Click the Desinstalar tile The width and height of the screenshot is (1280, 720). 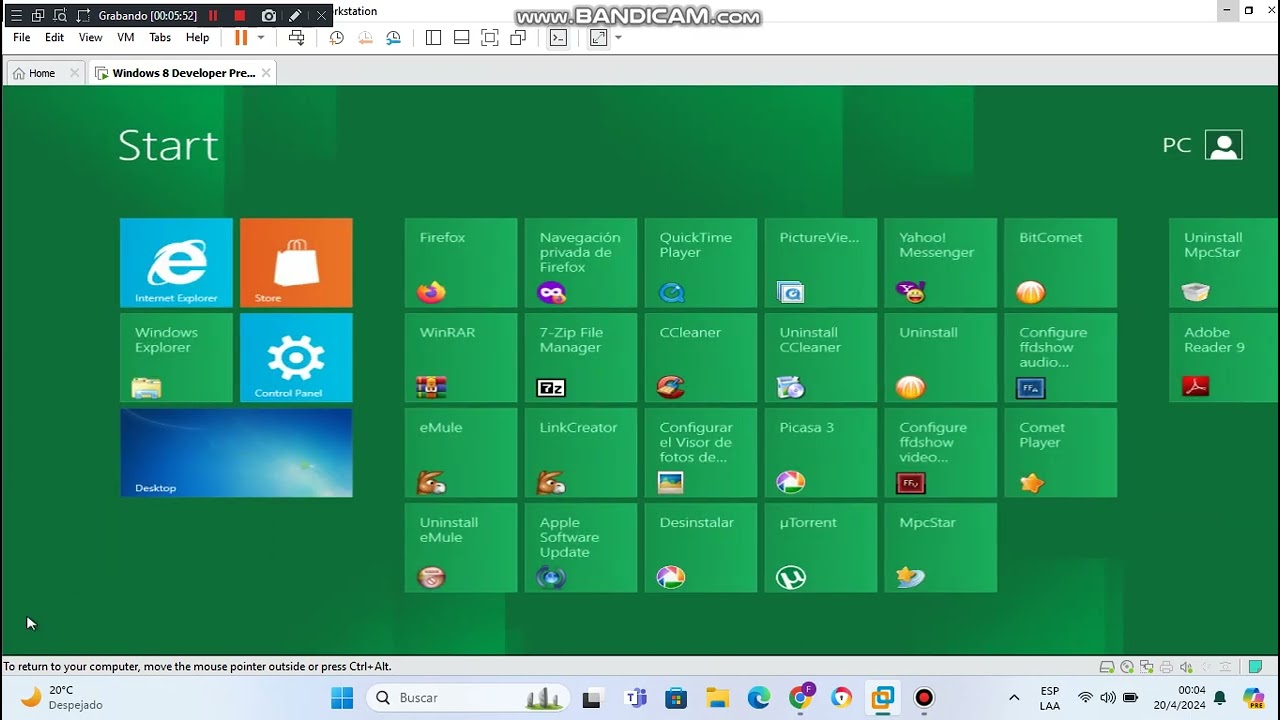coord(701,547)
